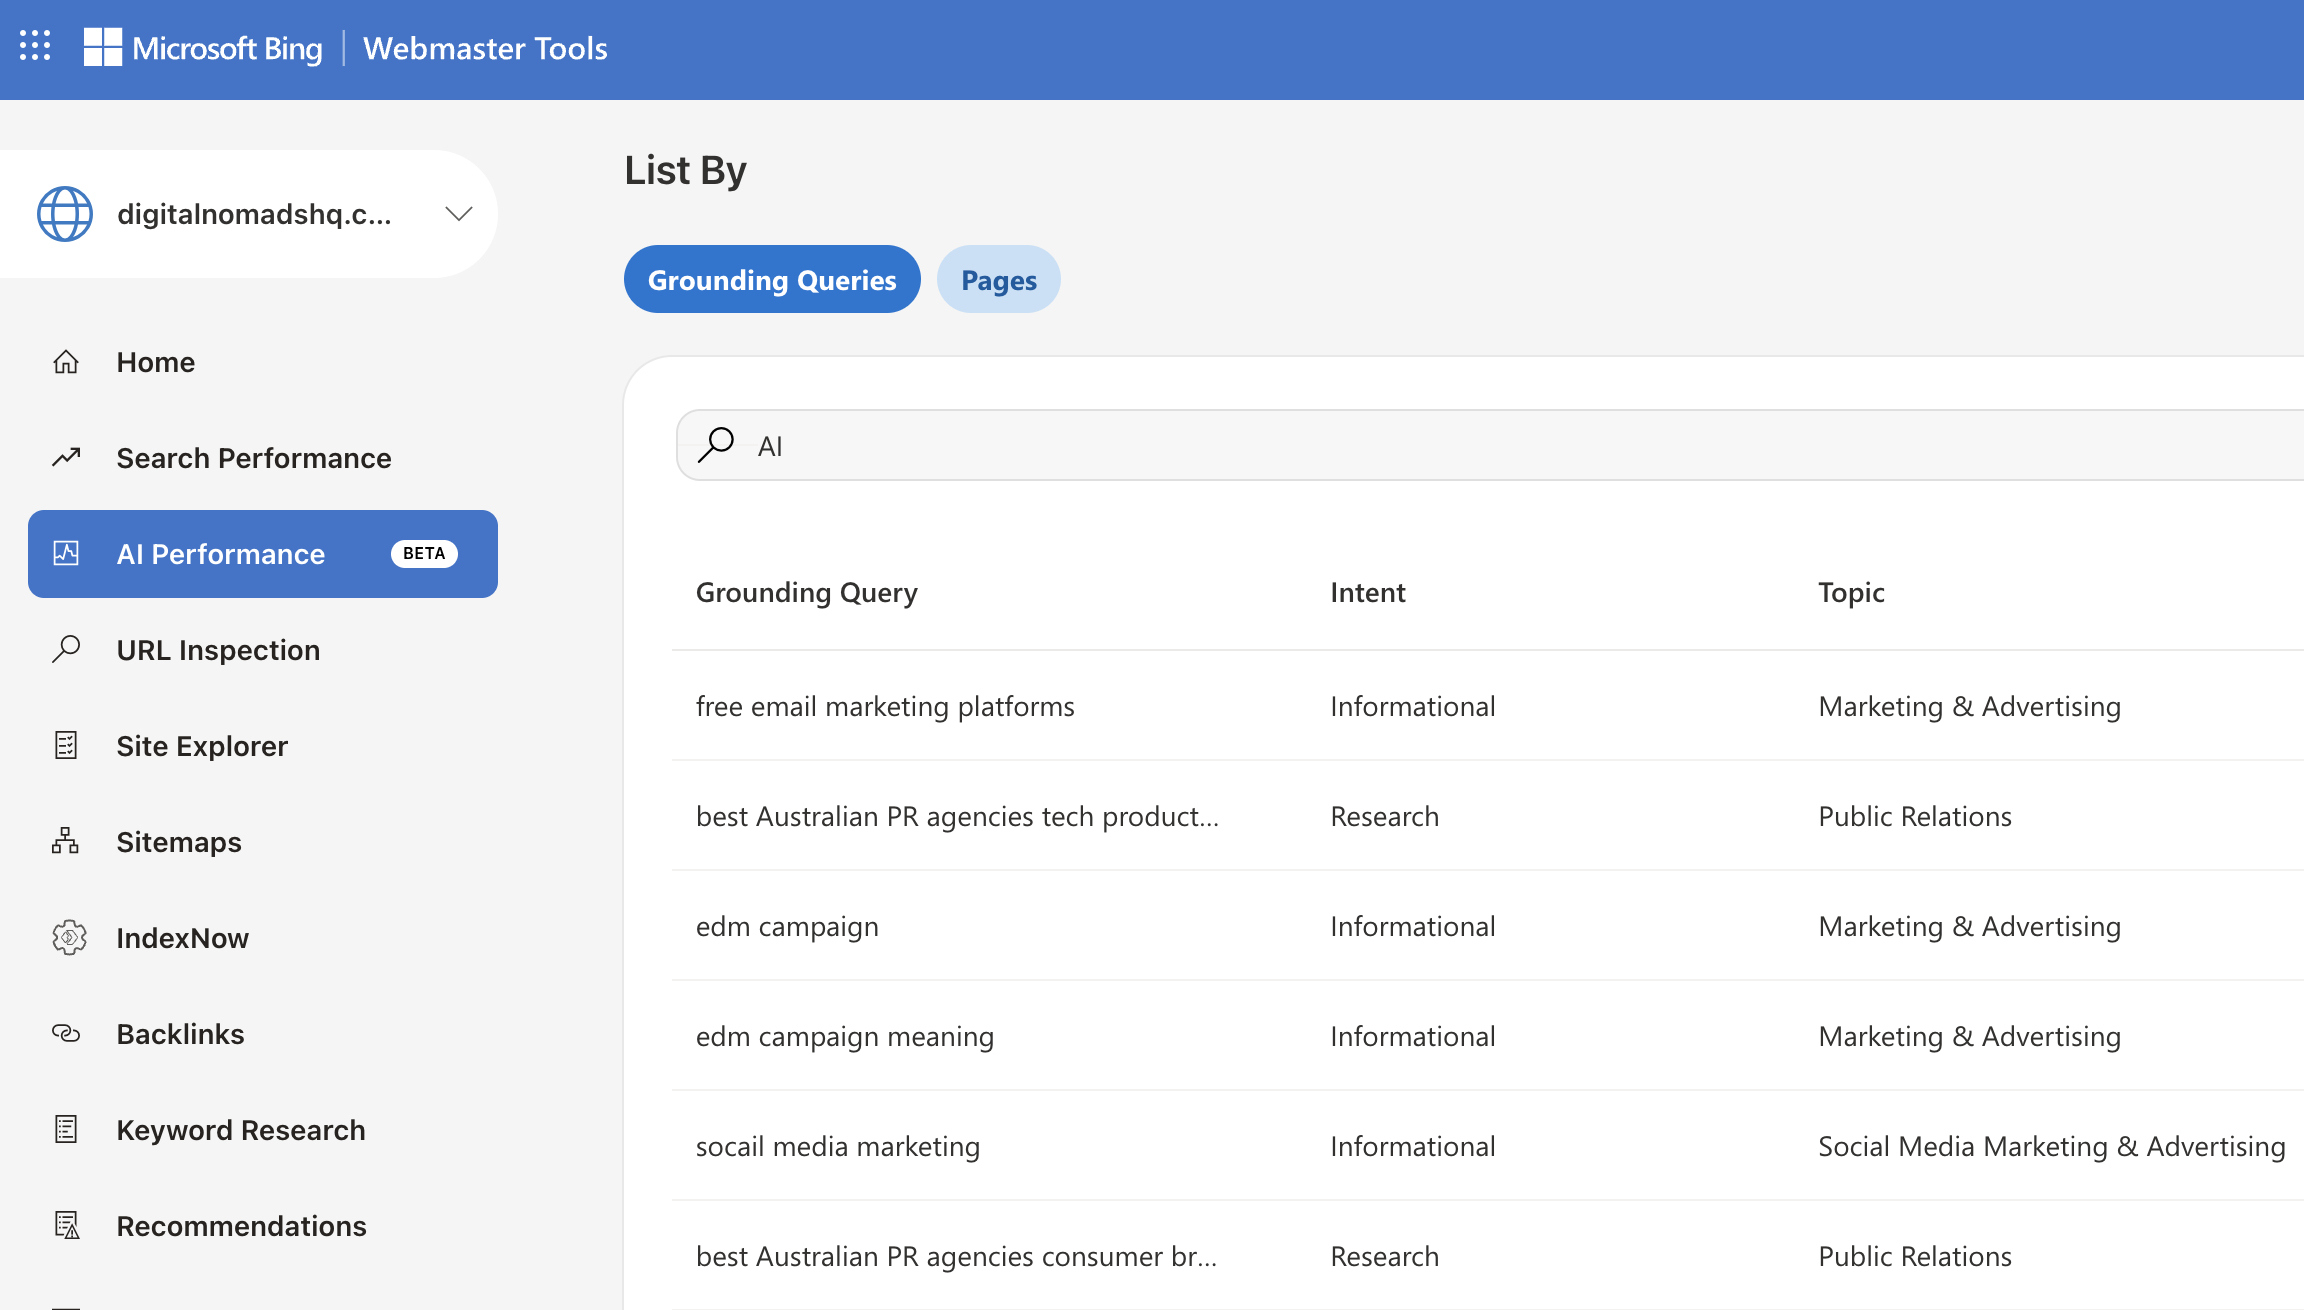Click the Intent column header

pyautogui.click(x=1368, y=593)
